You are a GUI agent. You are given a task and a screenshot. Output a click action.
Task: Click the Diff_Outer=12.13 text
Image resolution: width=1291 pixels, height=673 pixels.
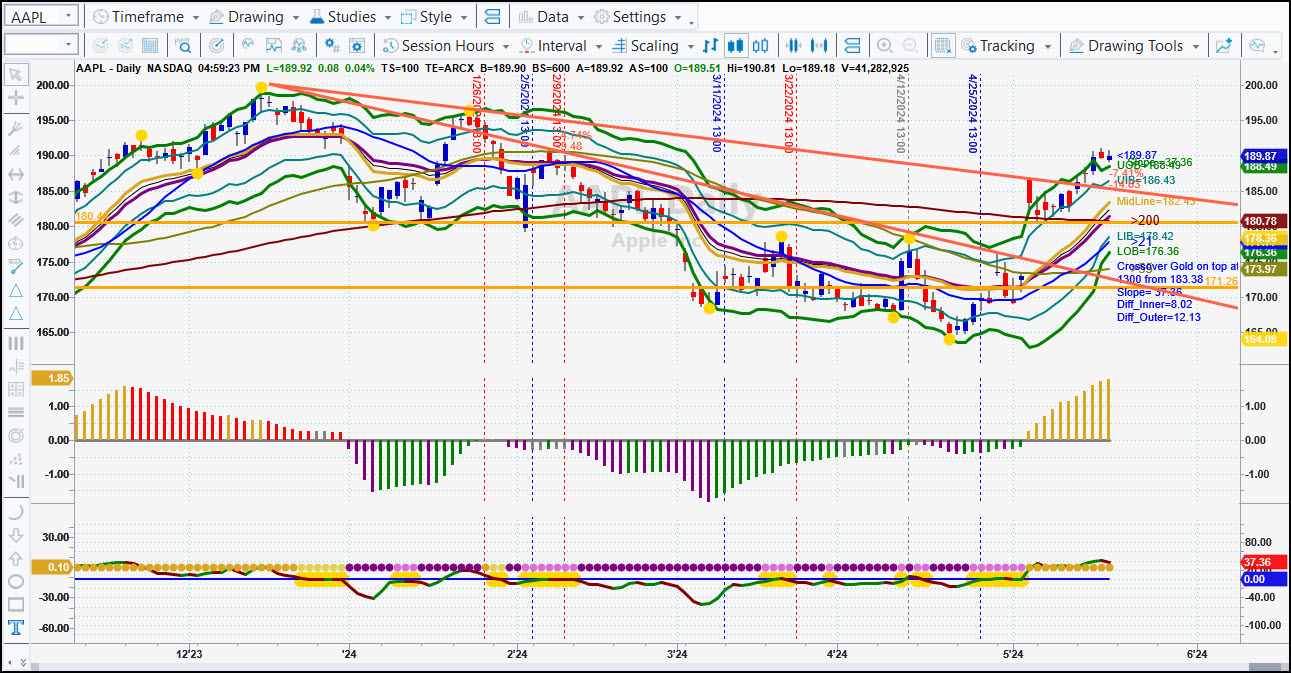[1159, 317]
